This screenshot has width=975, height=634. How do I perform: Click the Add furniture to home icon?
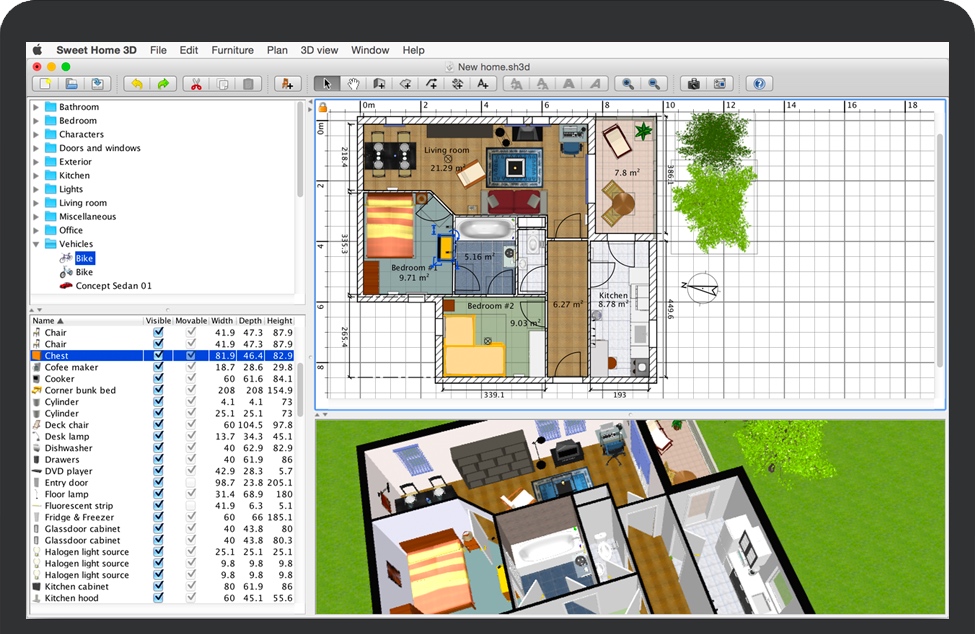(287, 84)
